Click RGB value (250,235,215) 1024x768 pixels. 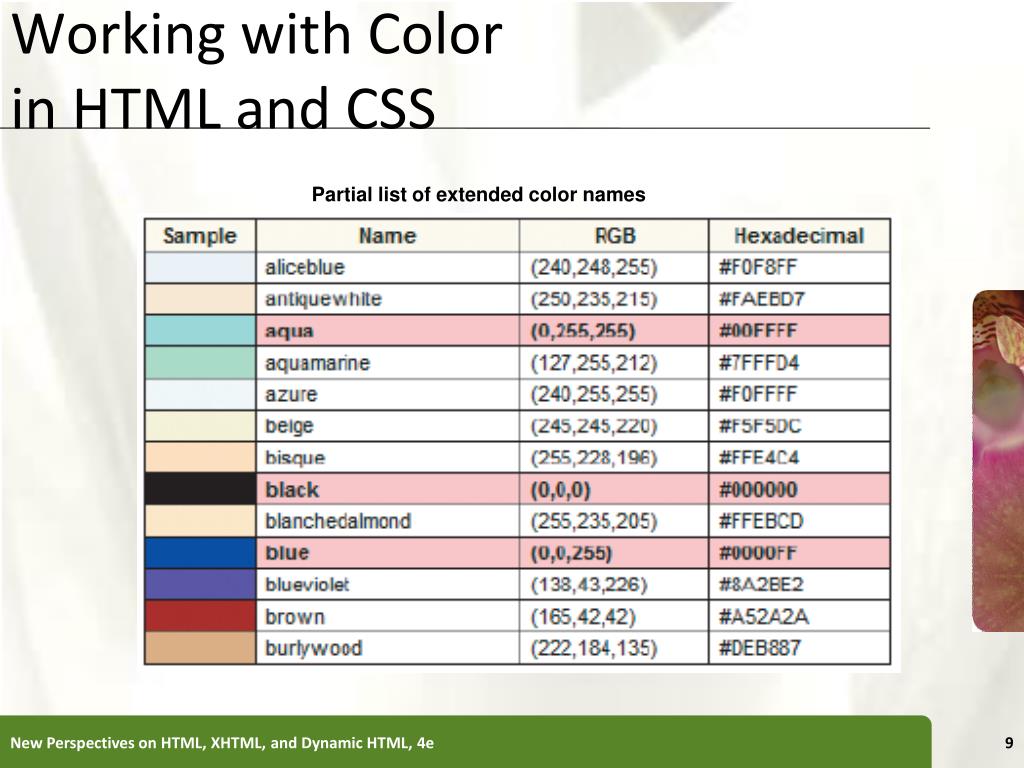(x=594, y=299)
